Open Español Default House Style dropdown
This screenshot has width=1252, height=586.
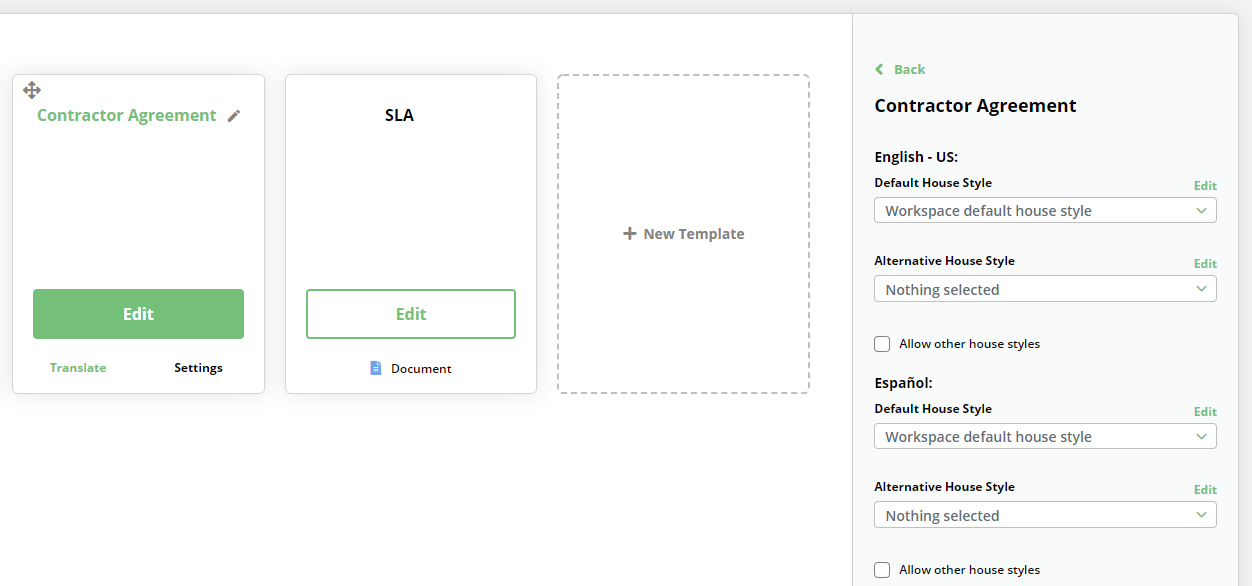click(1045, 437)
